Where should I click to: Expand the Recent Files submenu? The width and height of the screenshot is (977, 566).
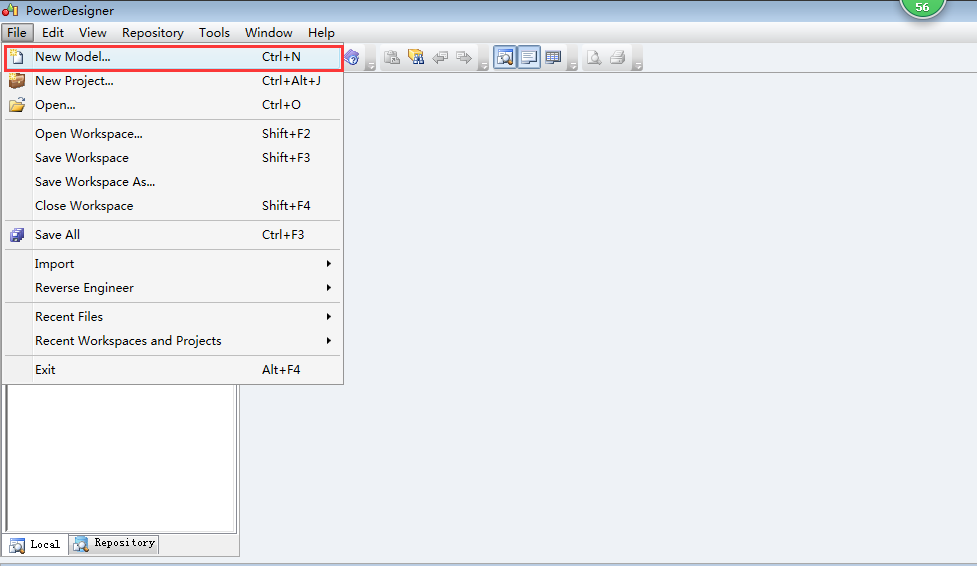[174, 317]
